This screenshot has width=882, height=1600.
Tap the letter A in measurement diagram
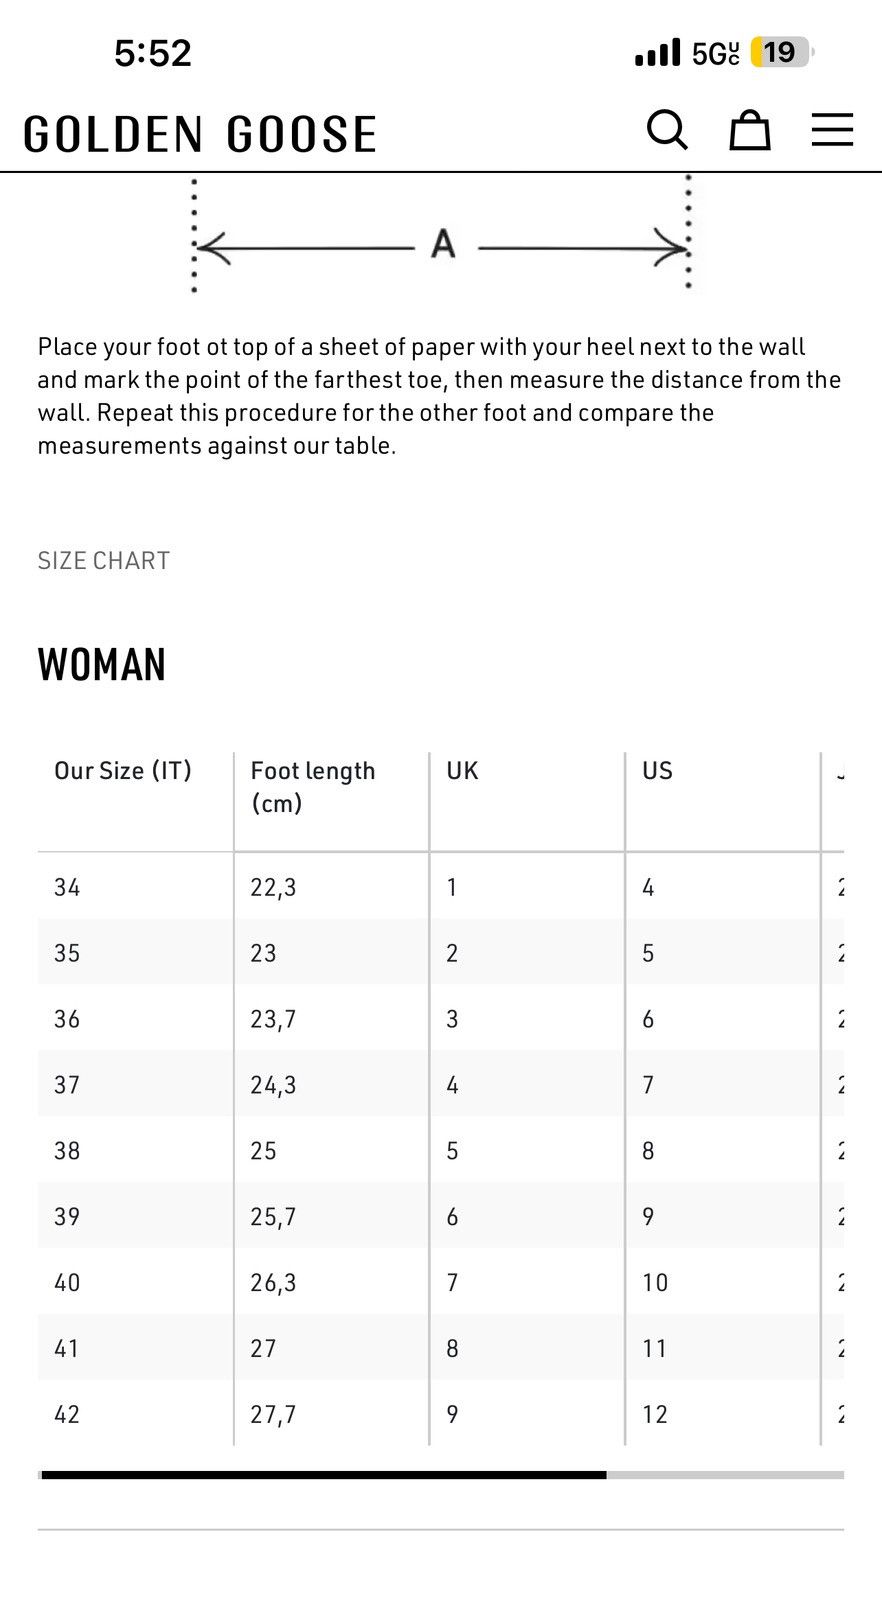coord(443,243)
